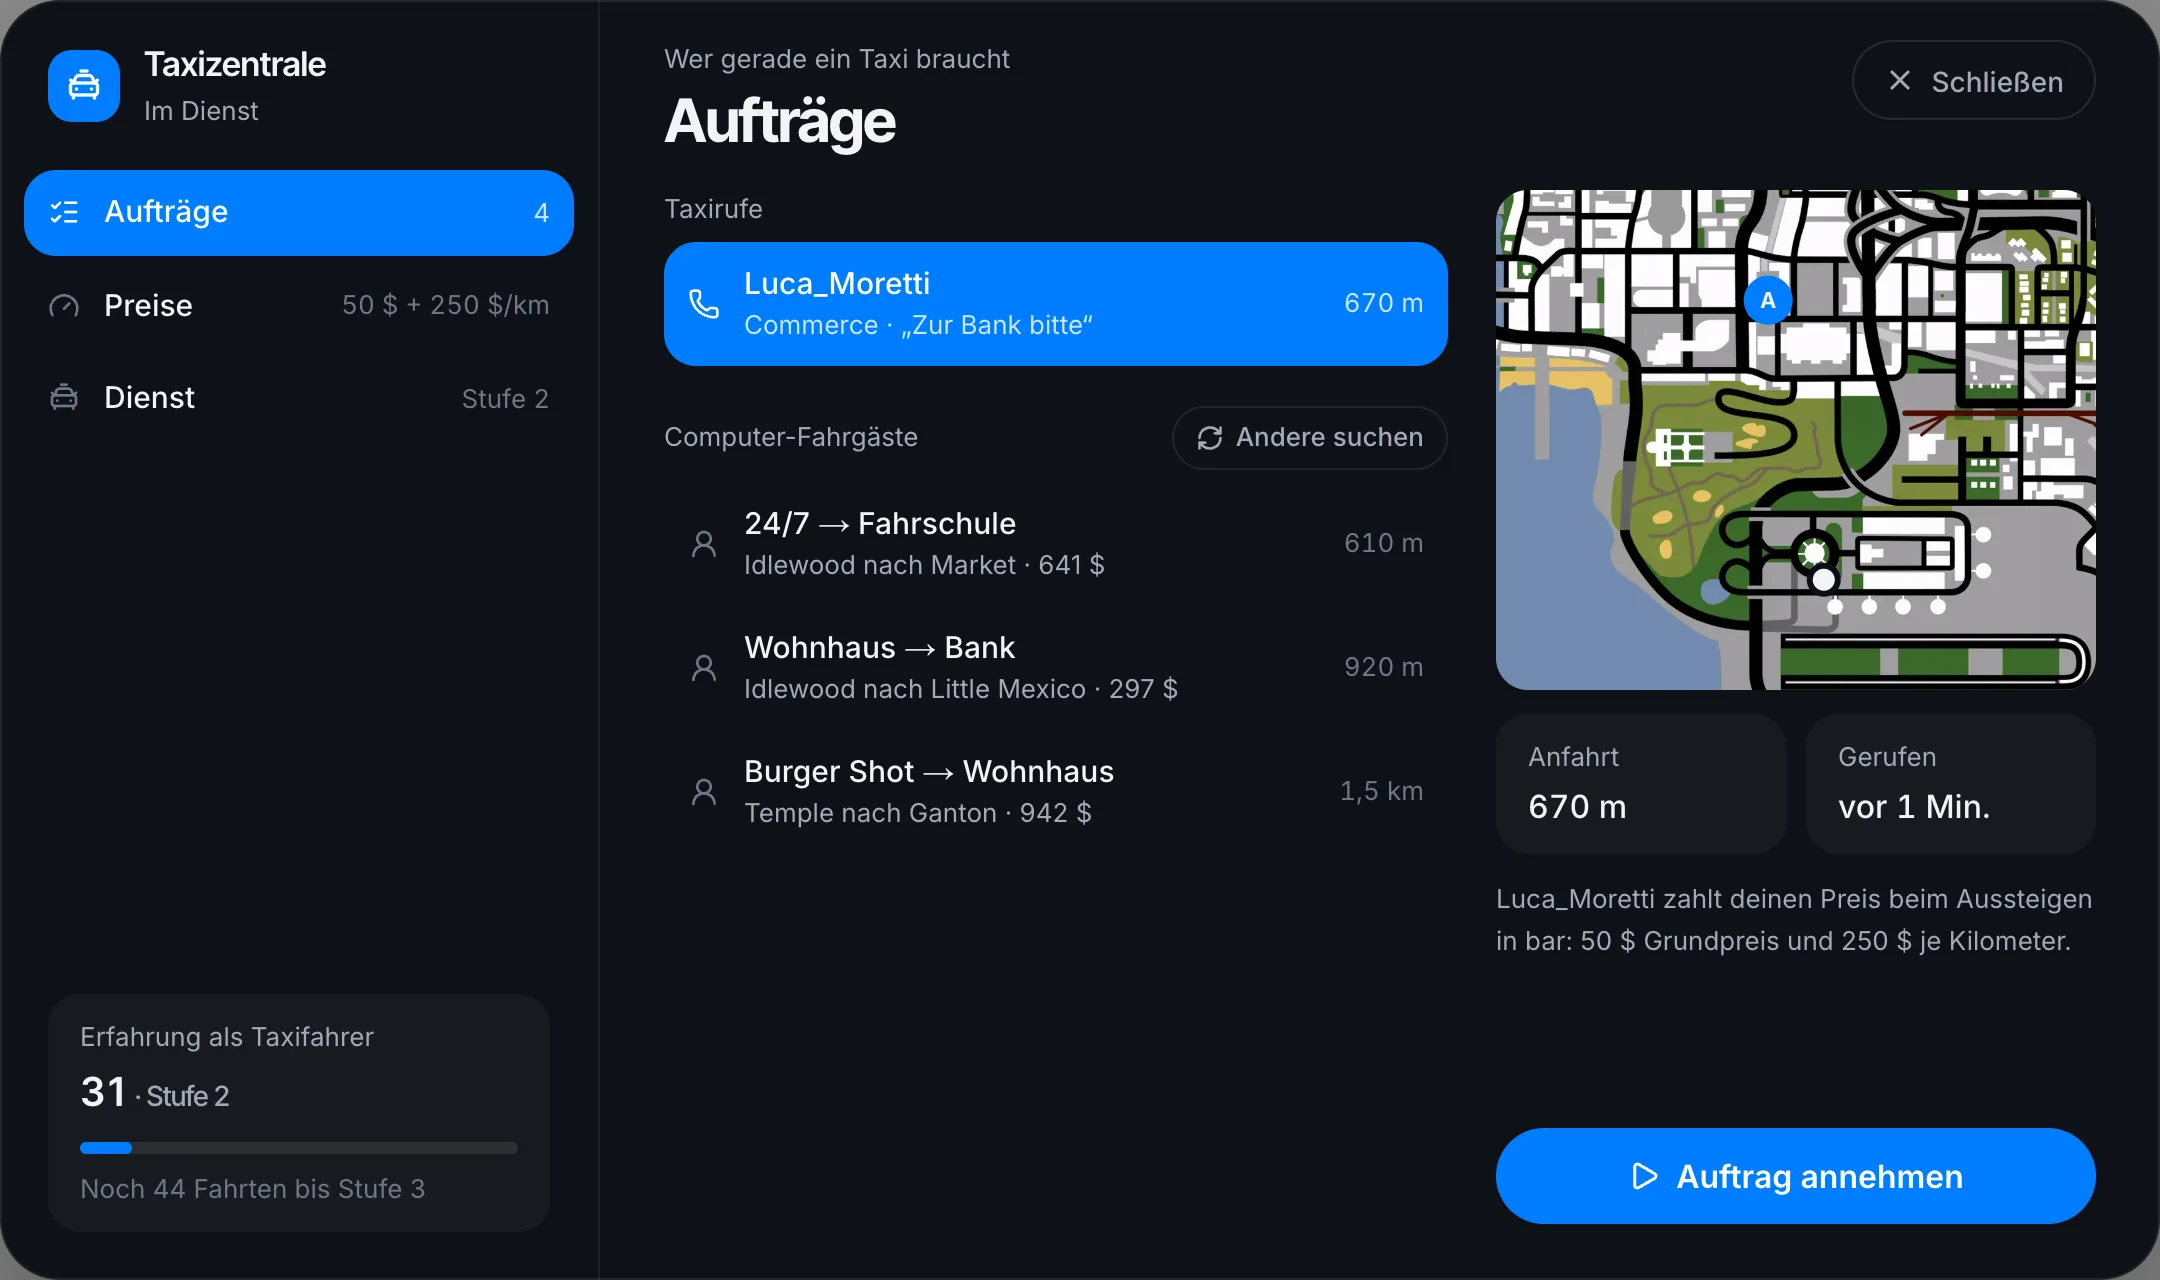Click the checklist icon beside Aufträge

pyautogui.click(x=64, y=212)
